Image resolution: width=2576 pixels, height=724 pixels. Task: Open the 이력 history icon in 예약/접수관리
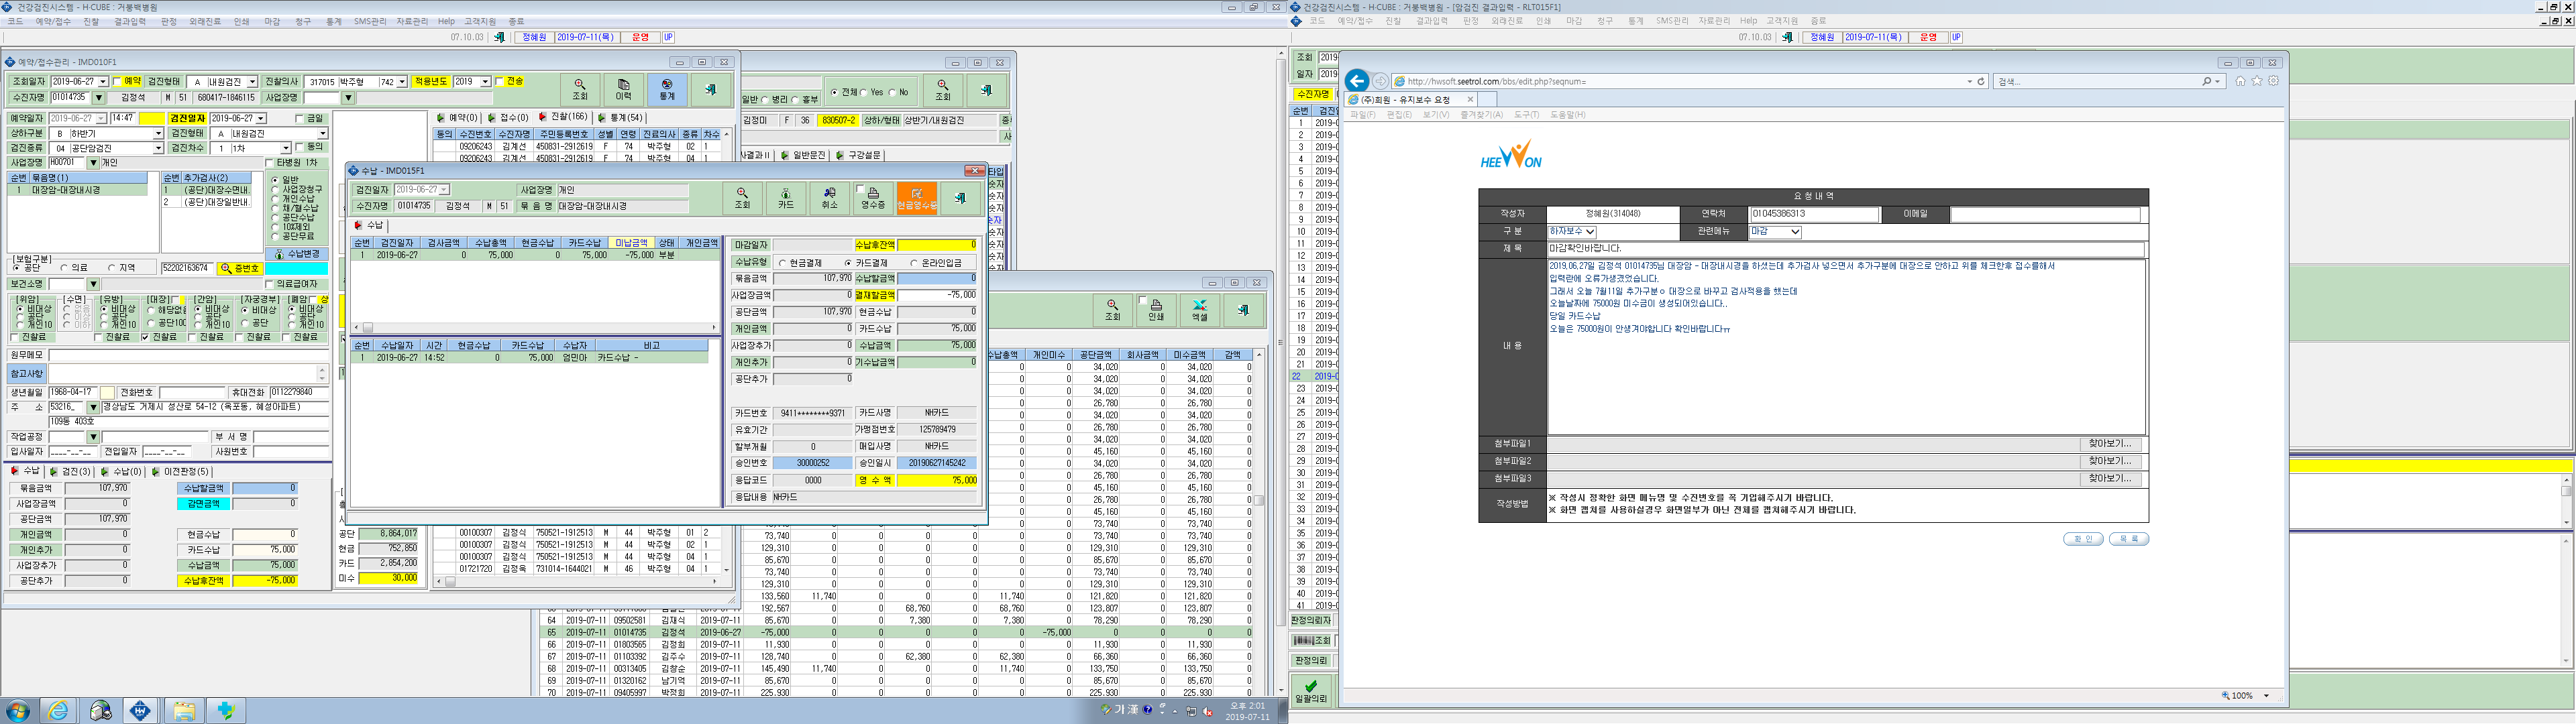tap(623, 89)
